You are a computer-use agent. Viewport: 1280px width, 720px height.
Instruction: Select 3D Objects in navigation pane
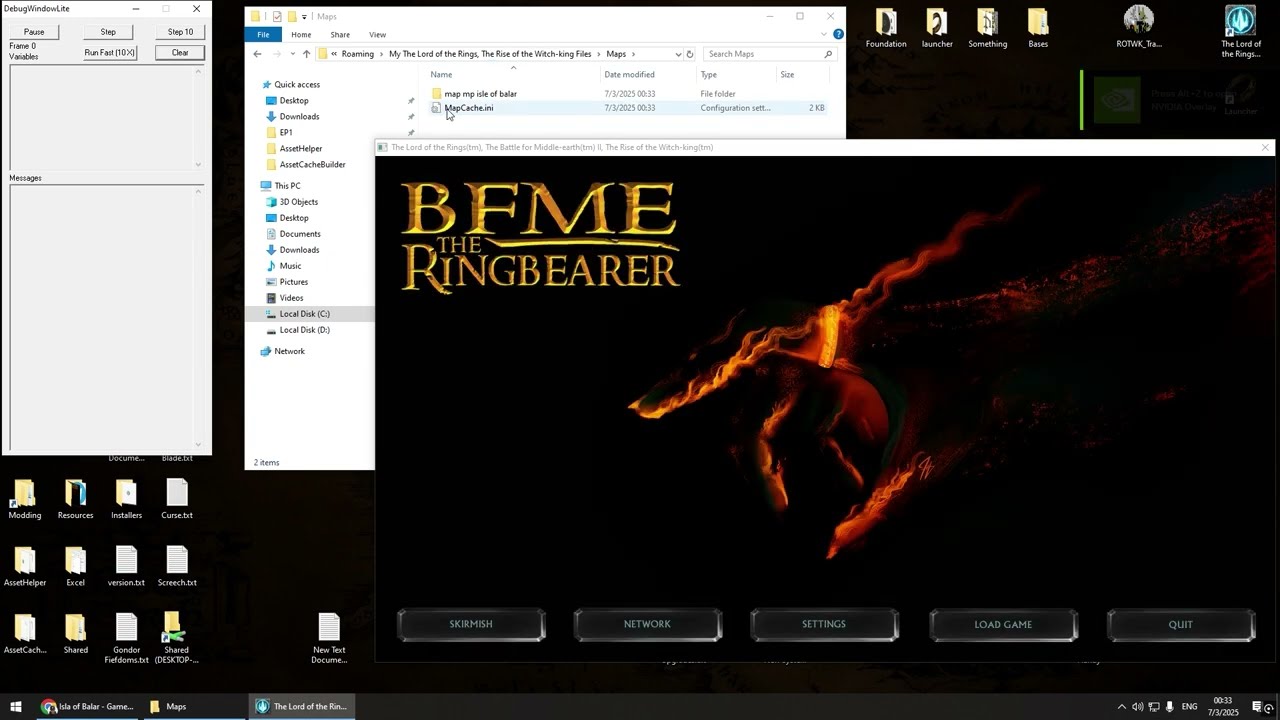point(298,202)
